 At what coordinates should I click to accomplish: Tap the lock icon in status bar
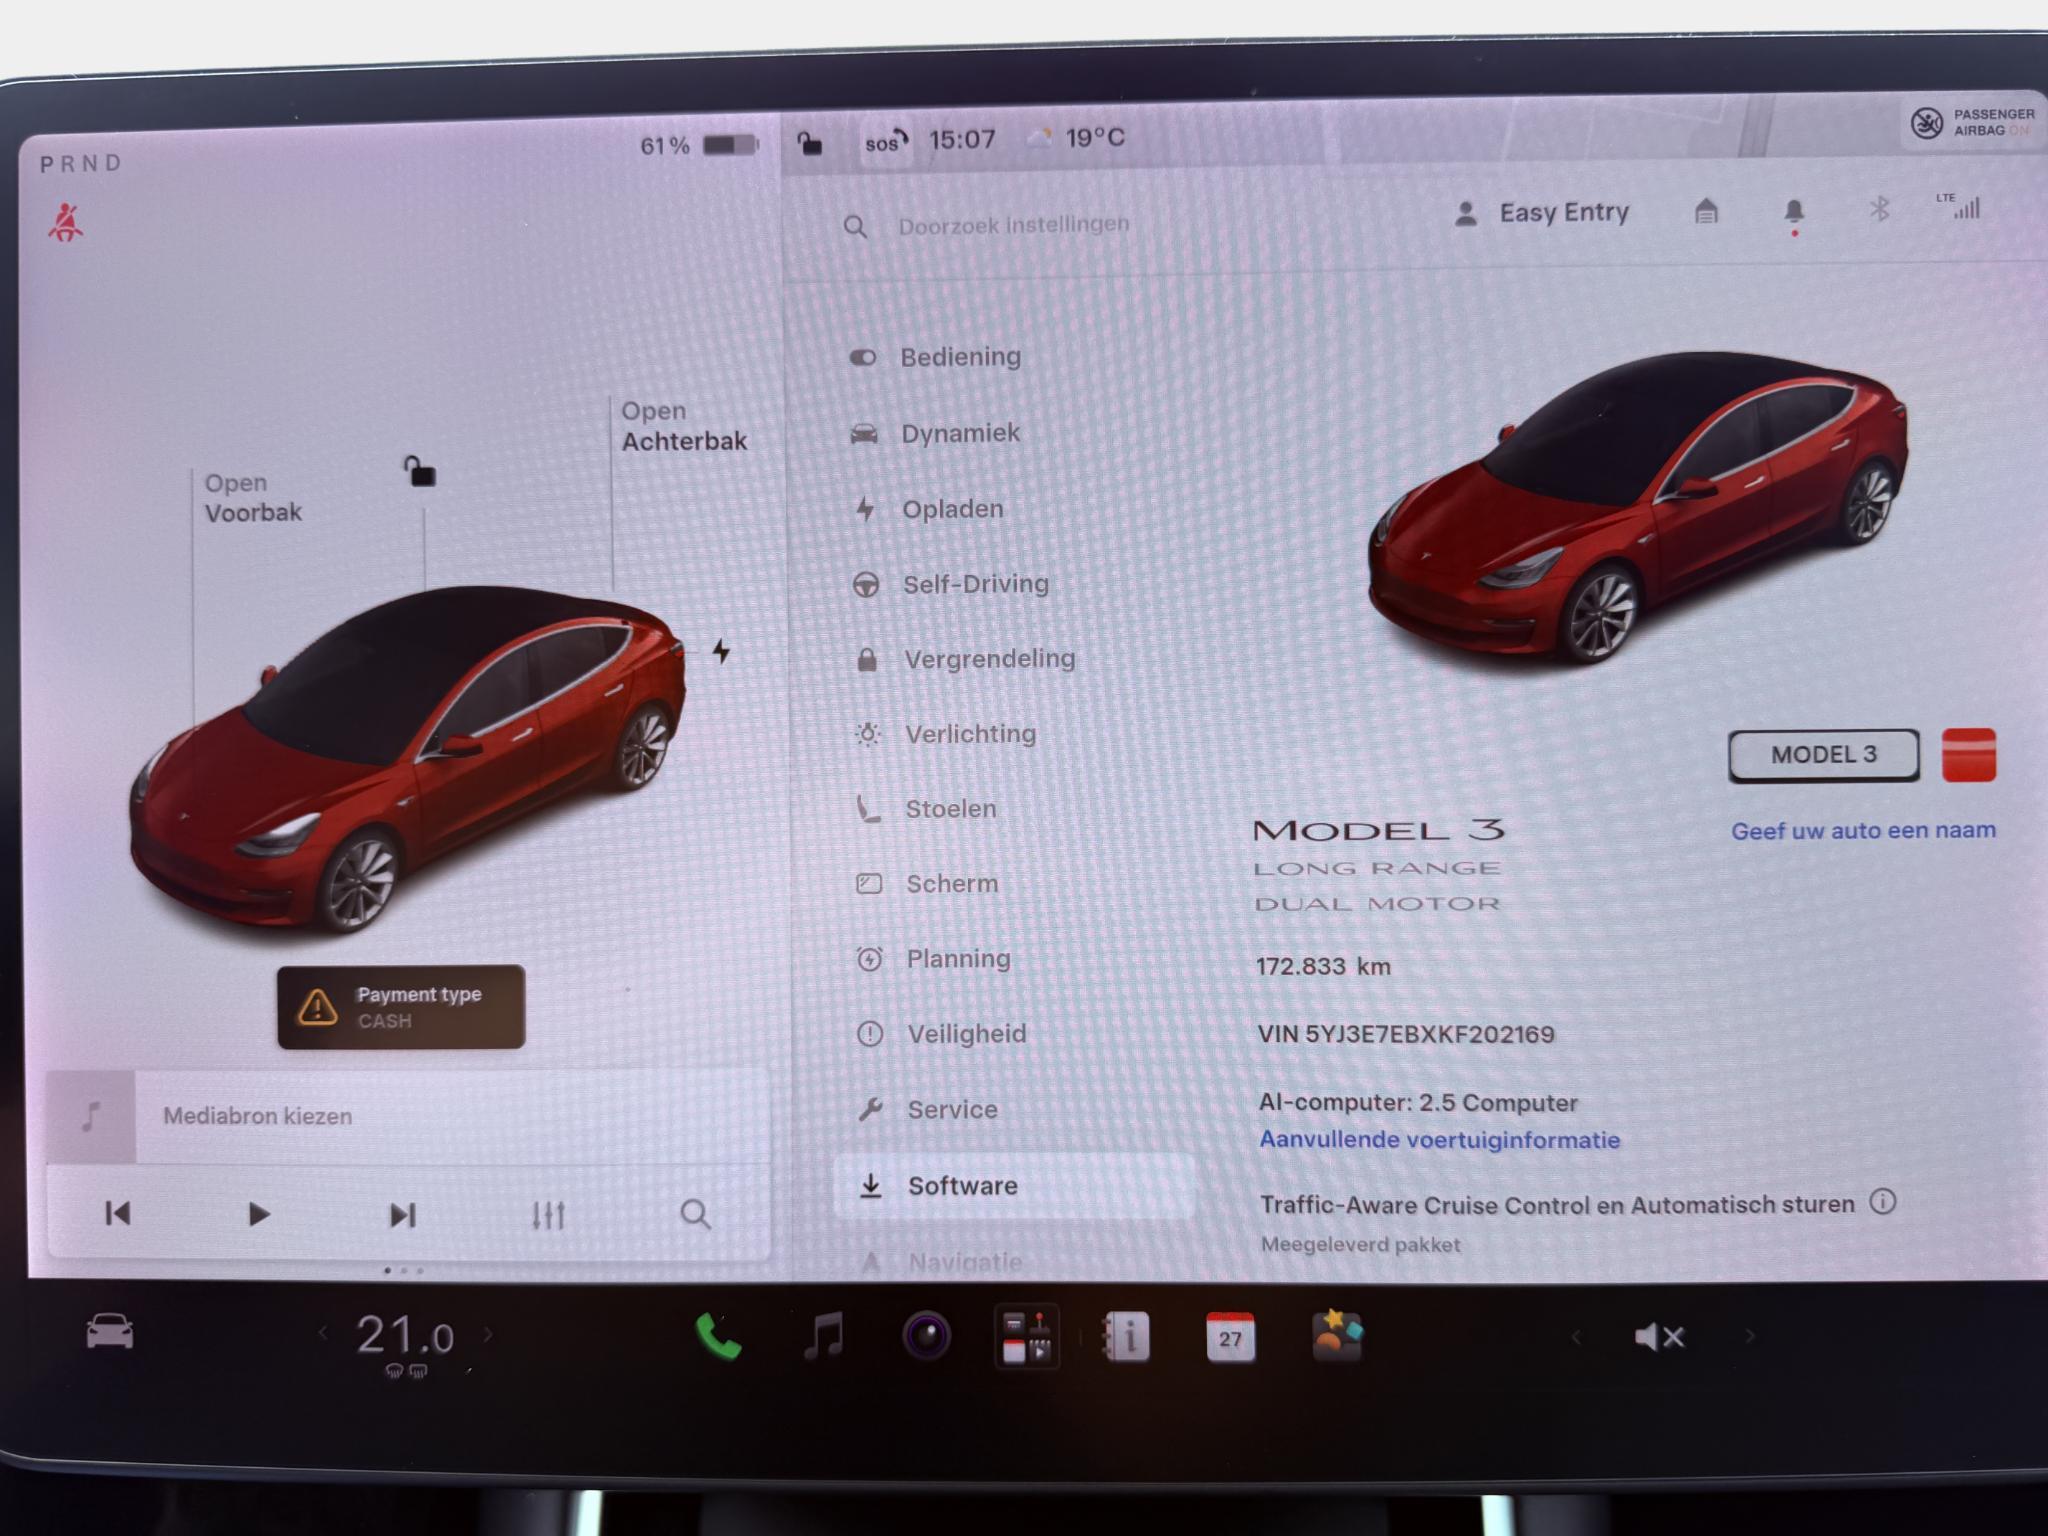[810, 144]
